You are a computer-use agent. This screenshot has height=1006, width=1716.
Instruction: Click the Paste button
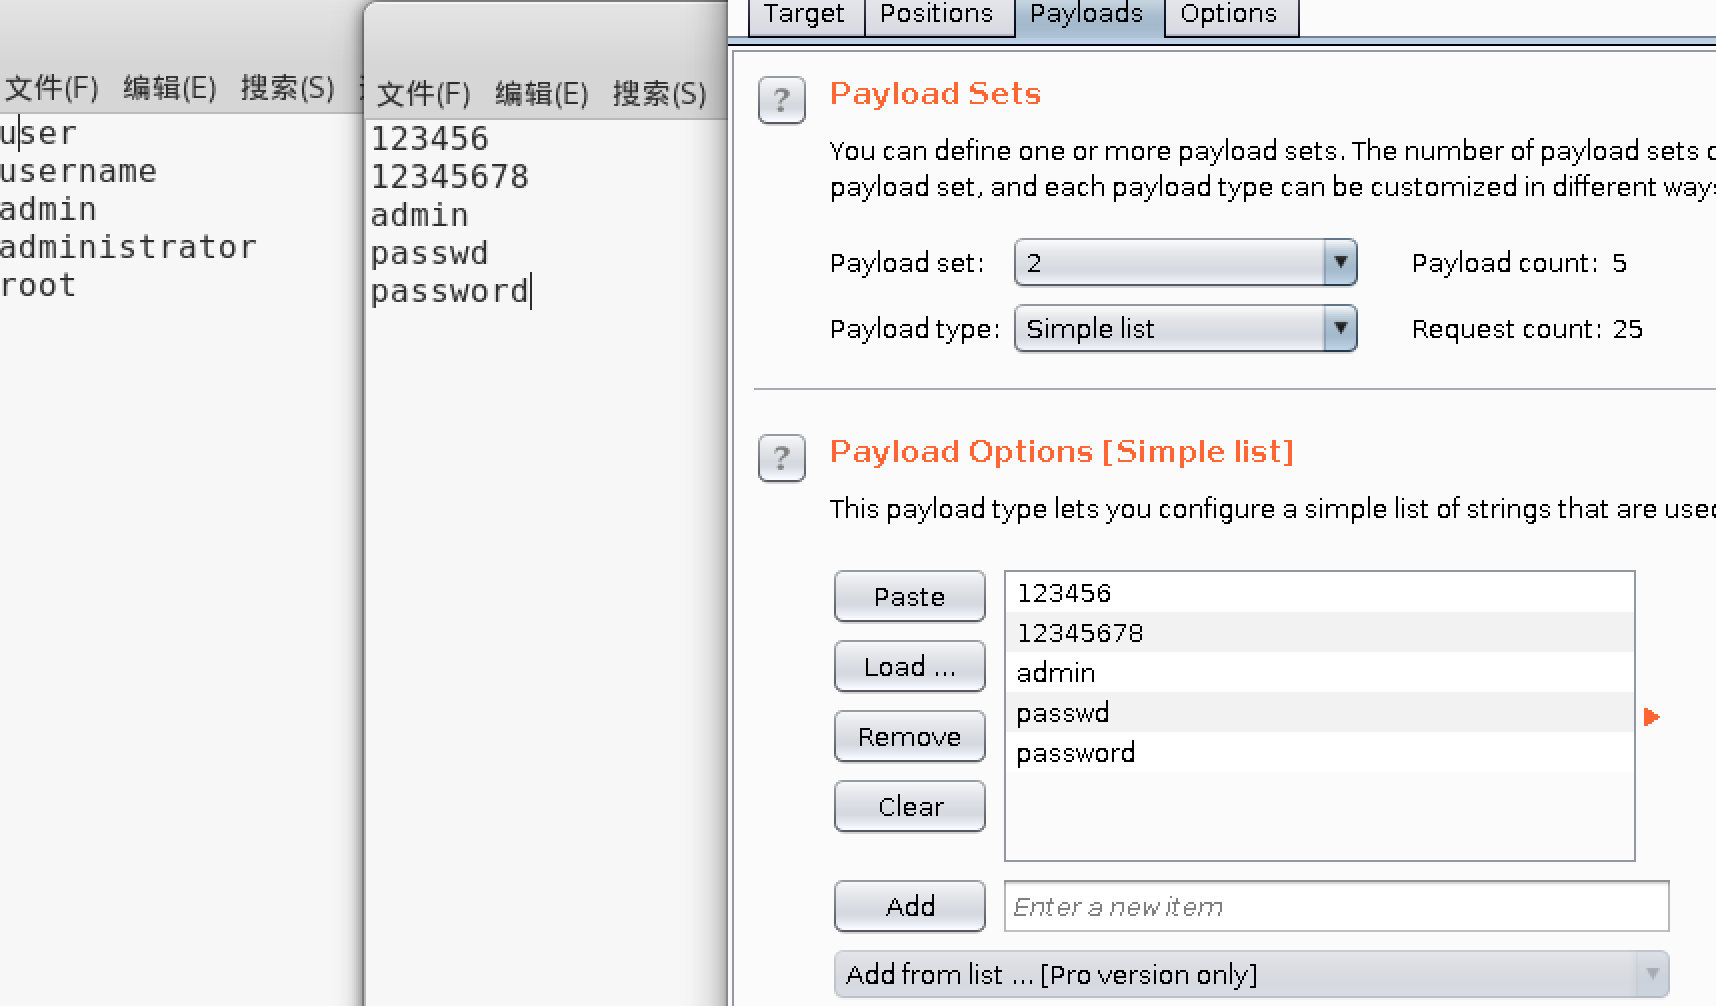(x=908, y=596)
